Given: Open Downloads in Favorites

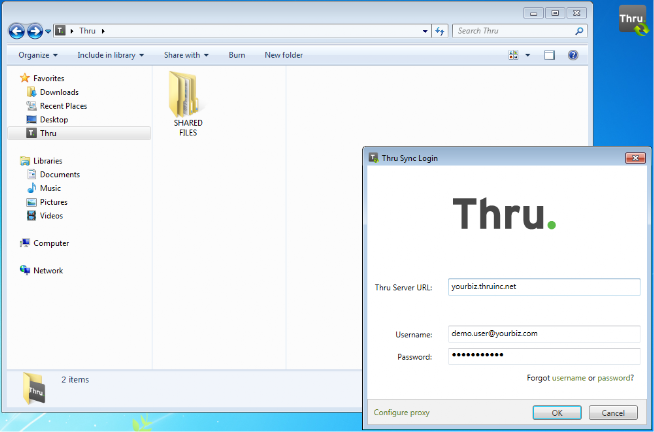Looking at the screenshot, I should coord(59,92).
